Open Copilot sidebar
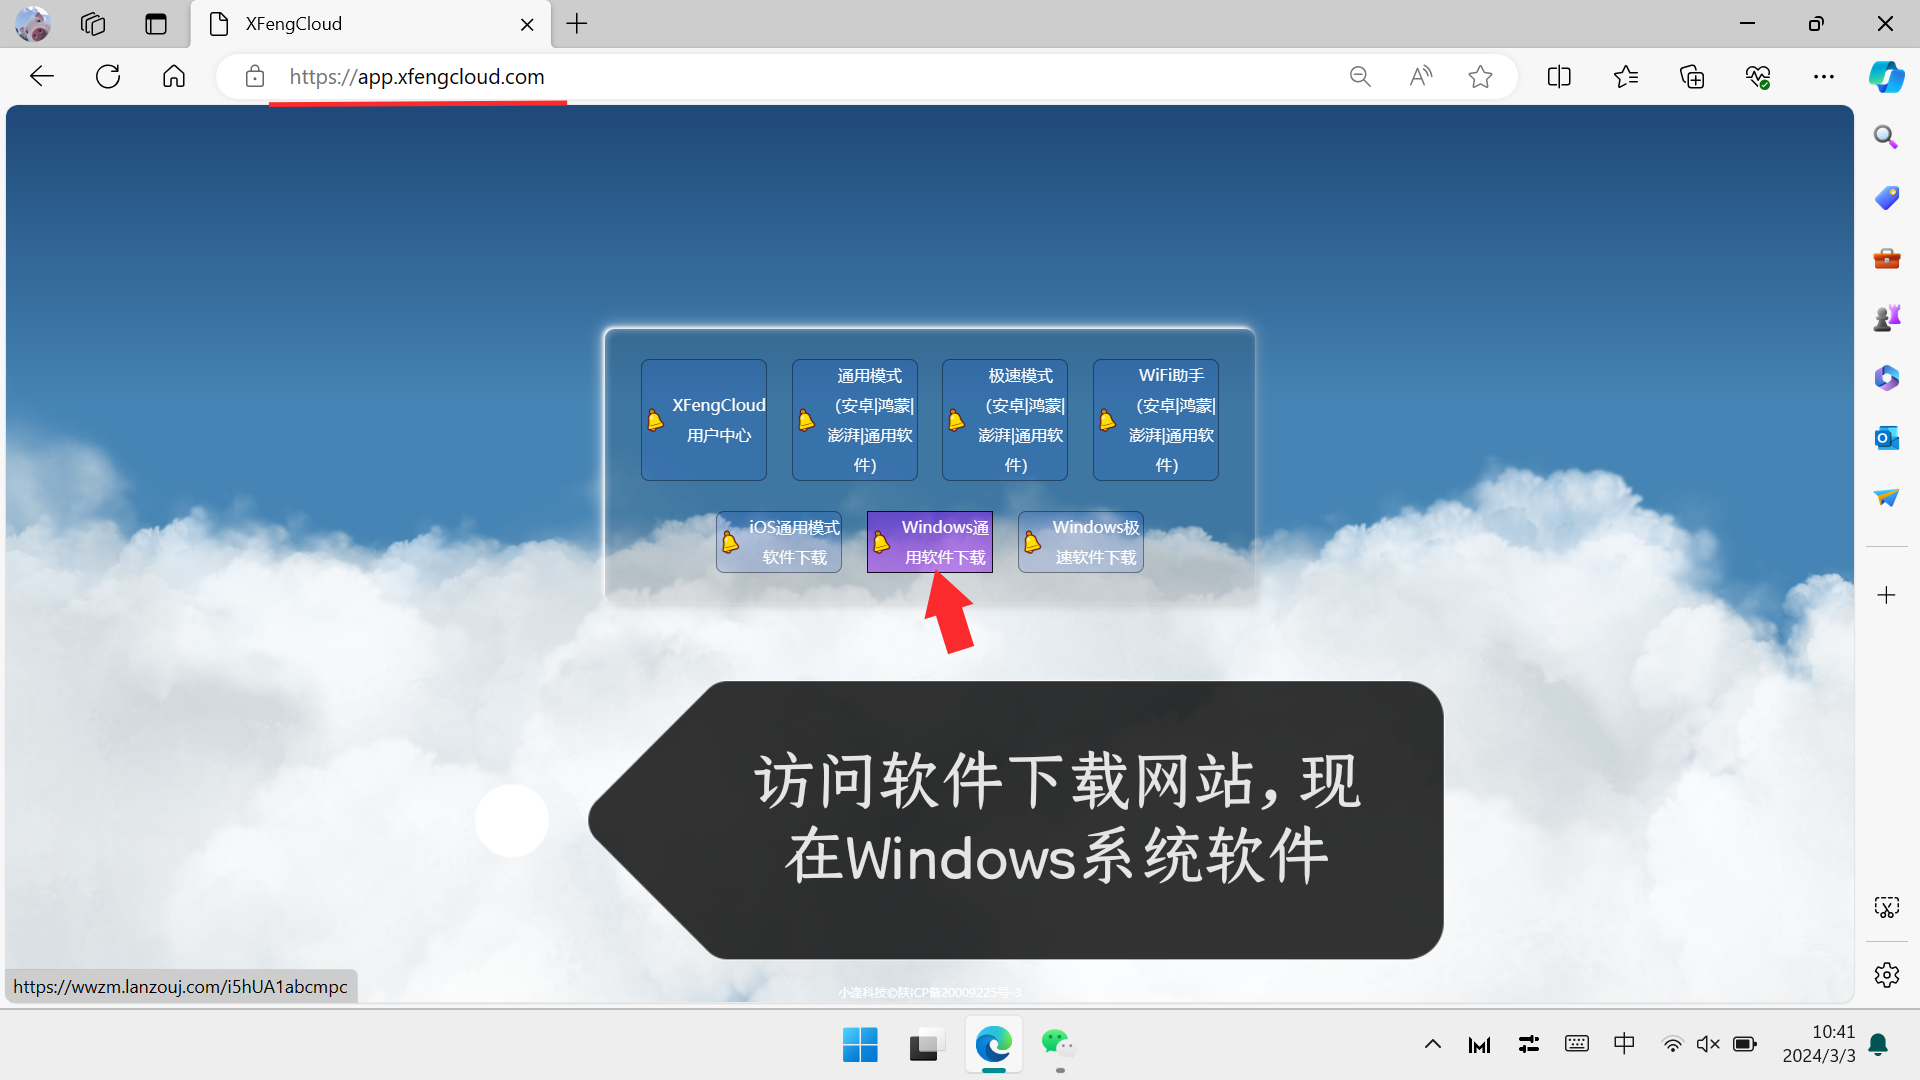This screenshot has height=1080, width=1920. (x=1887, y=76)
